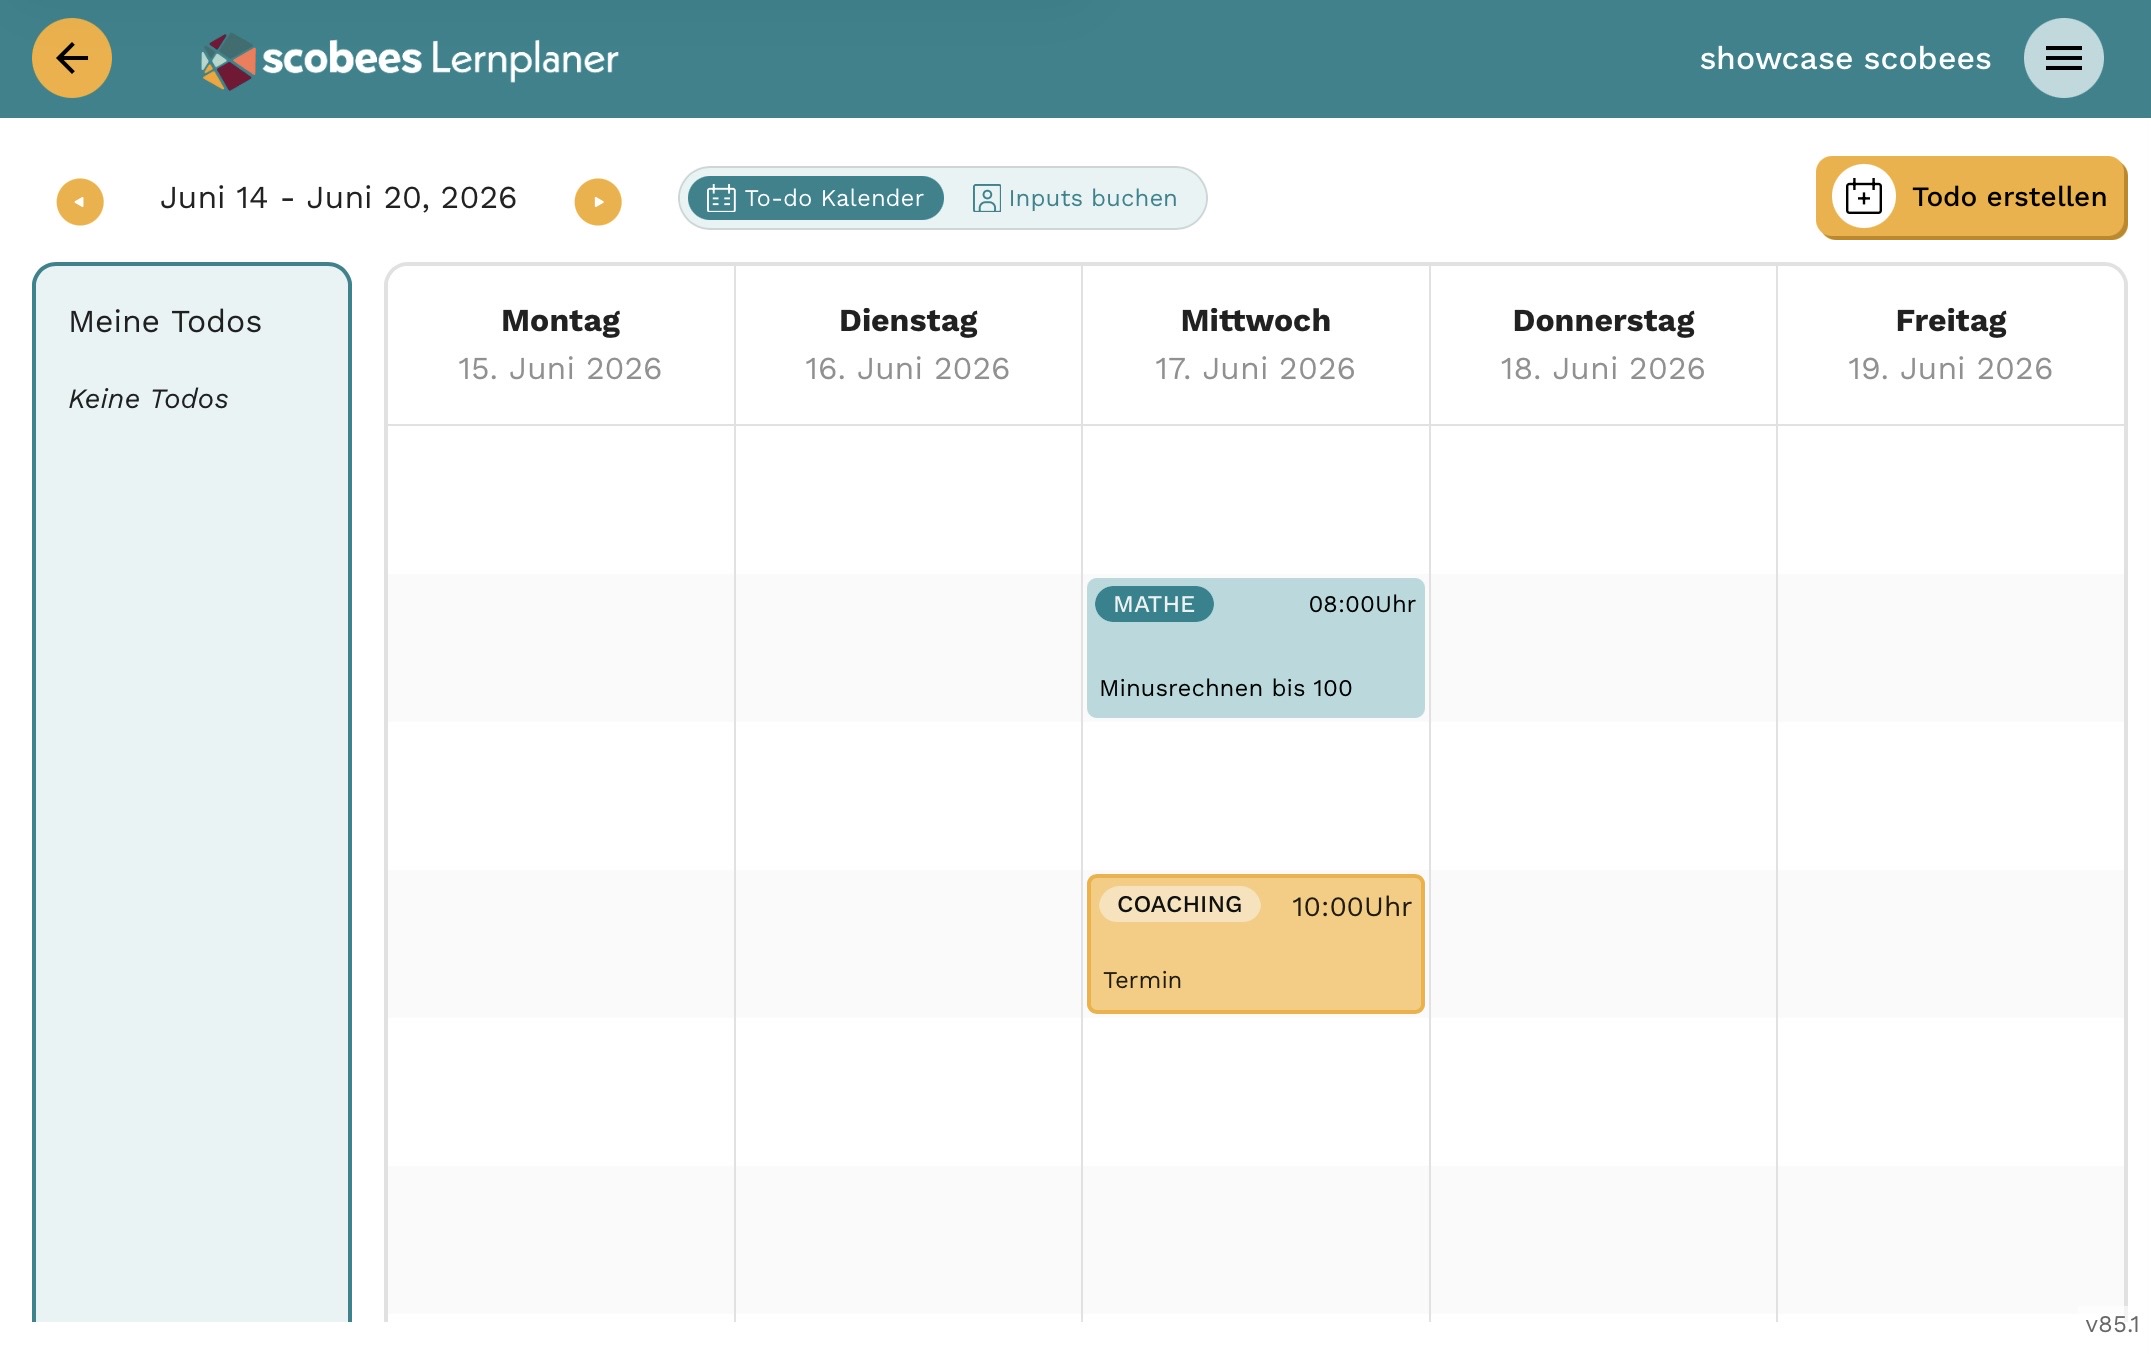
Task: Click the calendar-plus icon in Todo erstellen
Action: 1864,196
